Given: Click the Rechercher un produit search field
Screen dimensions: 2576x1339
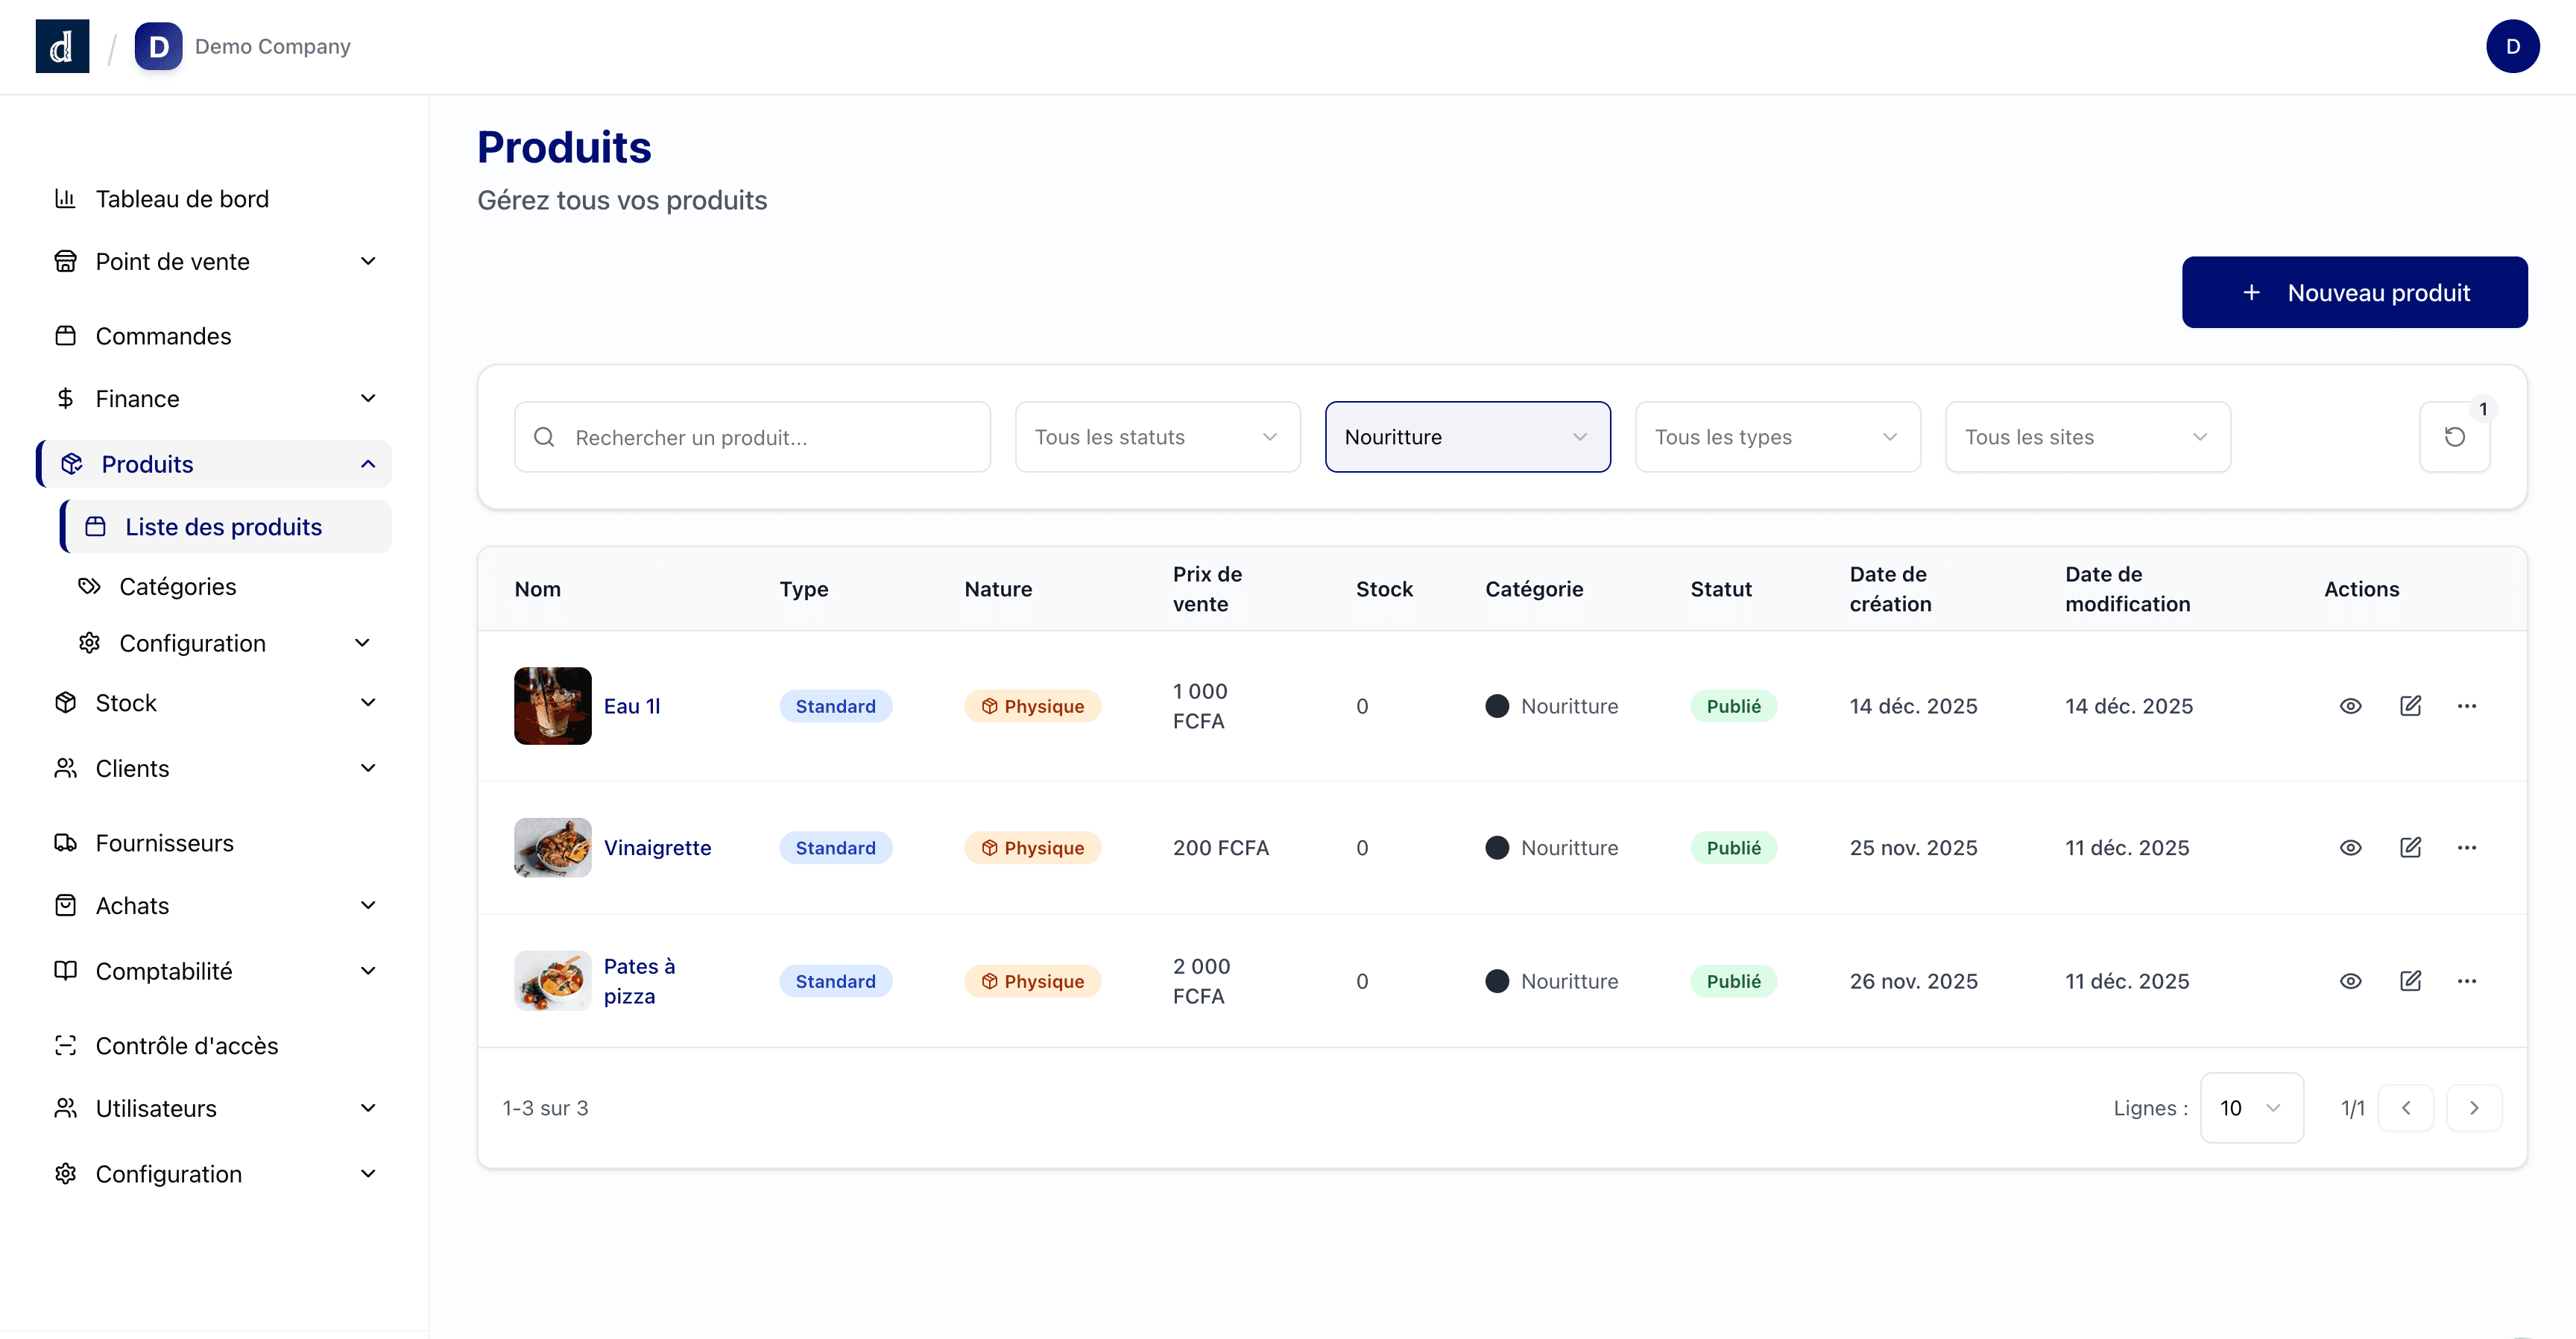Looking at the screenshot, I should pos(752,437).
